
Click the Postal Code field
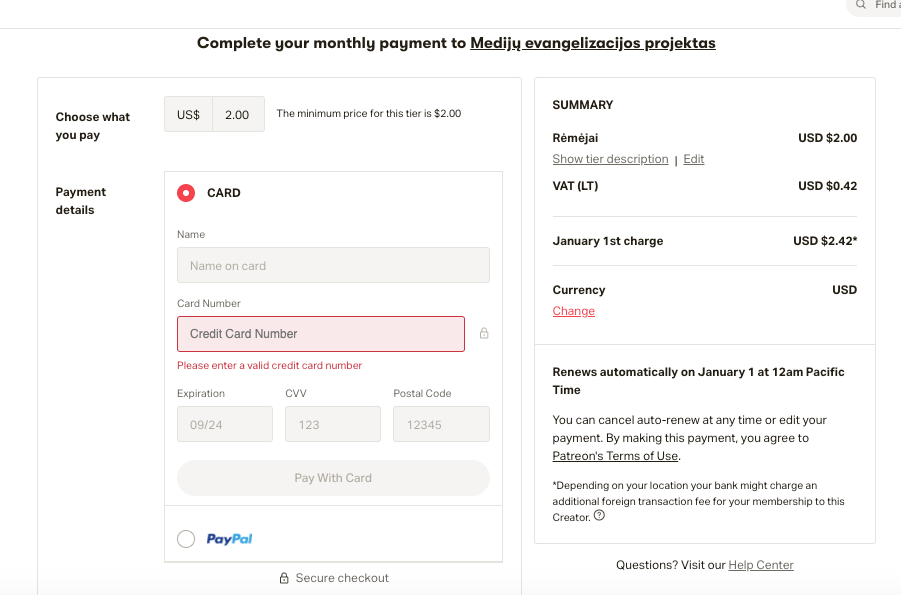pos(441,424)
